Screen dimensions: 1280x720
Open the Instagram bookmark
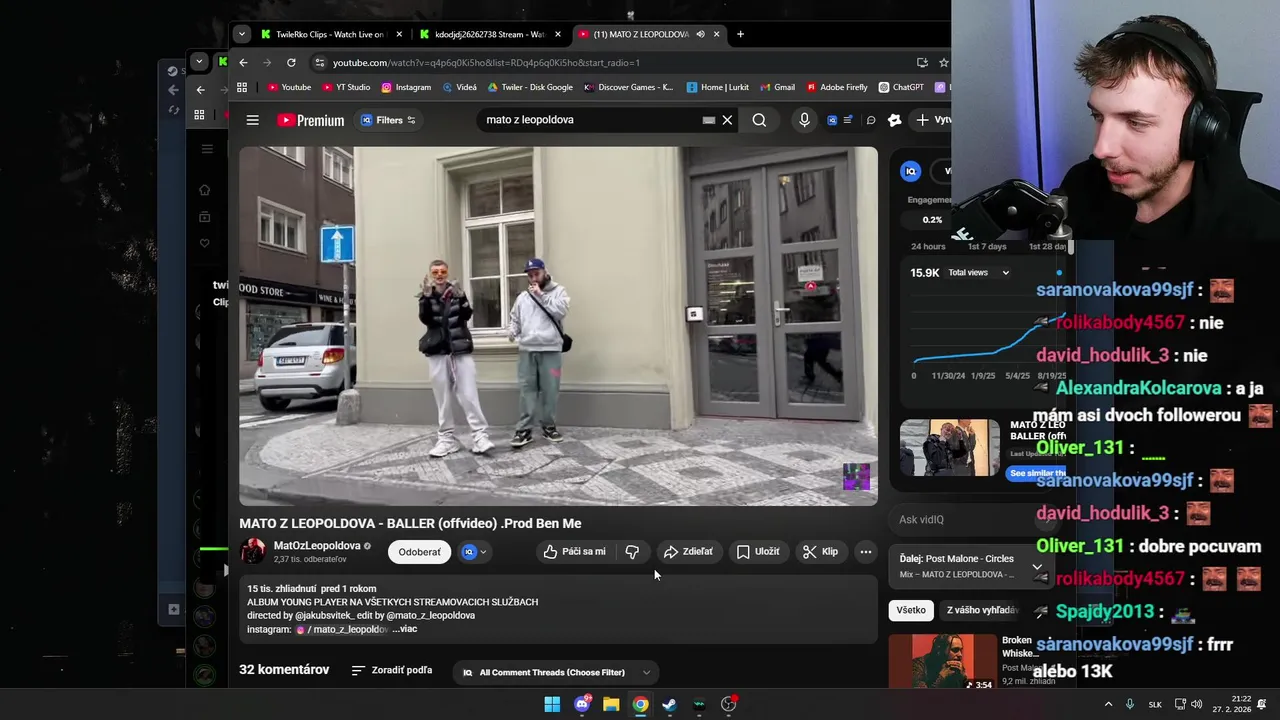[405, 87]
